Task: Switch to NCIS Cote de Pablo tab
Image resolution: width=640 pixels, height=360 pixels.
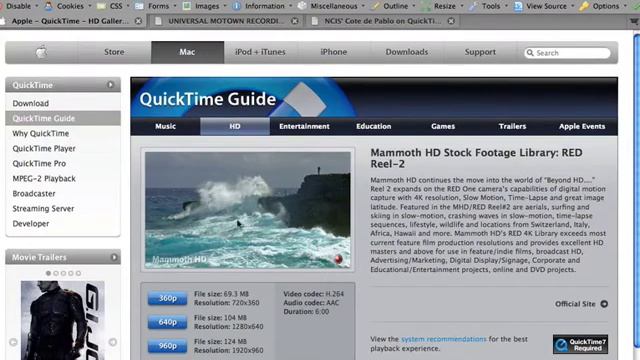Action: click(383, 21)
